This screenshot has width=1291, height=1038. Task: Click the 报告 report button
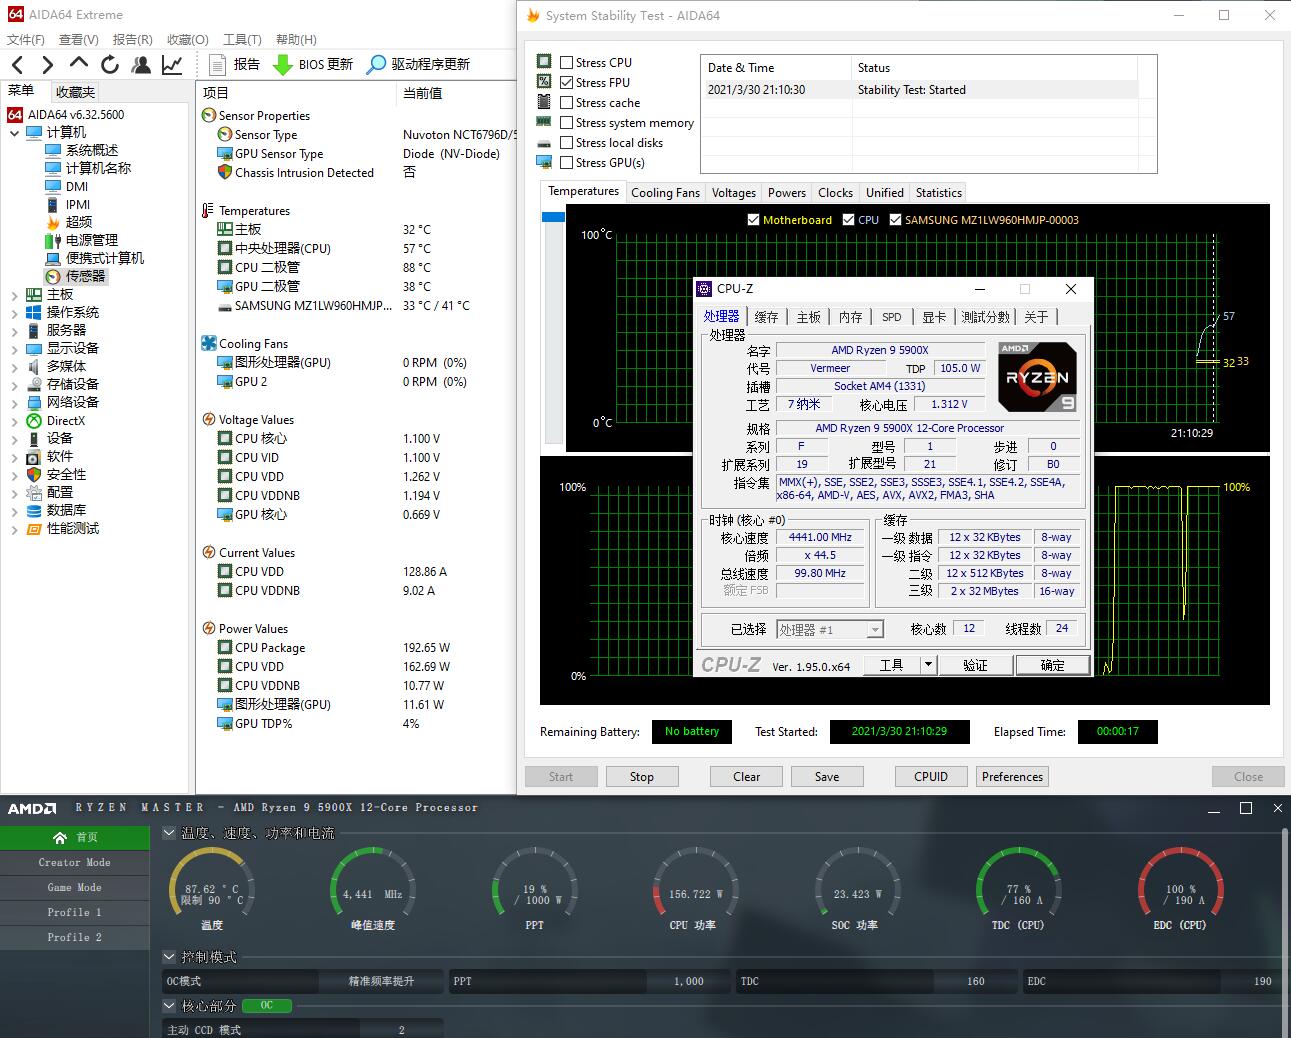[x=234, y=64]
